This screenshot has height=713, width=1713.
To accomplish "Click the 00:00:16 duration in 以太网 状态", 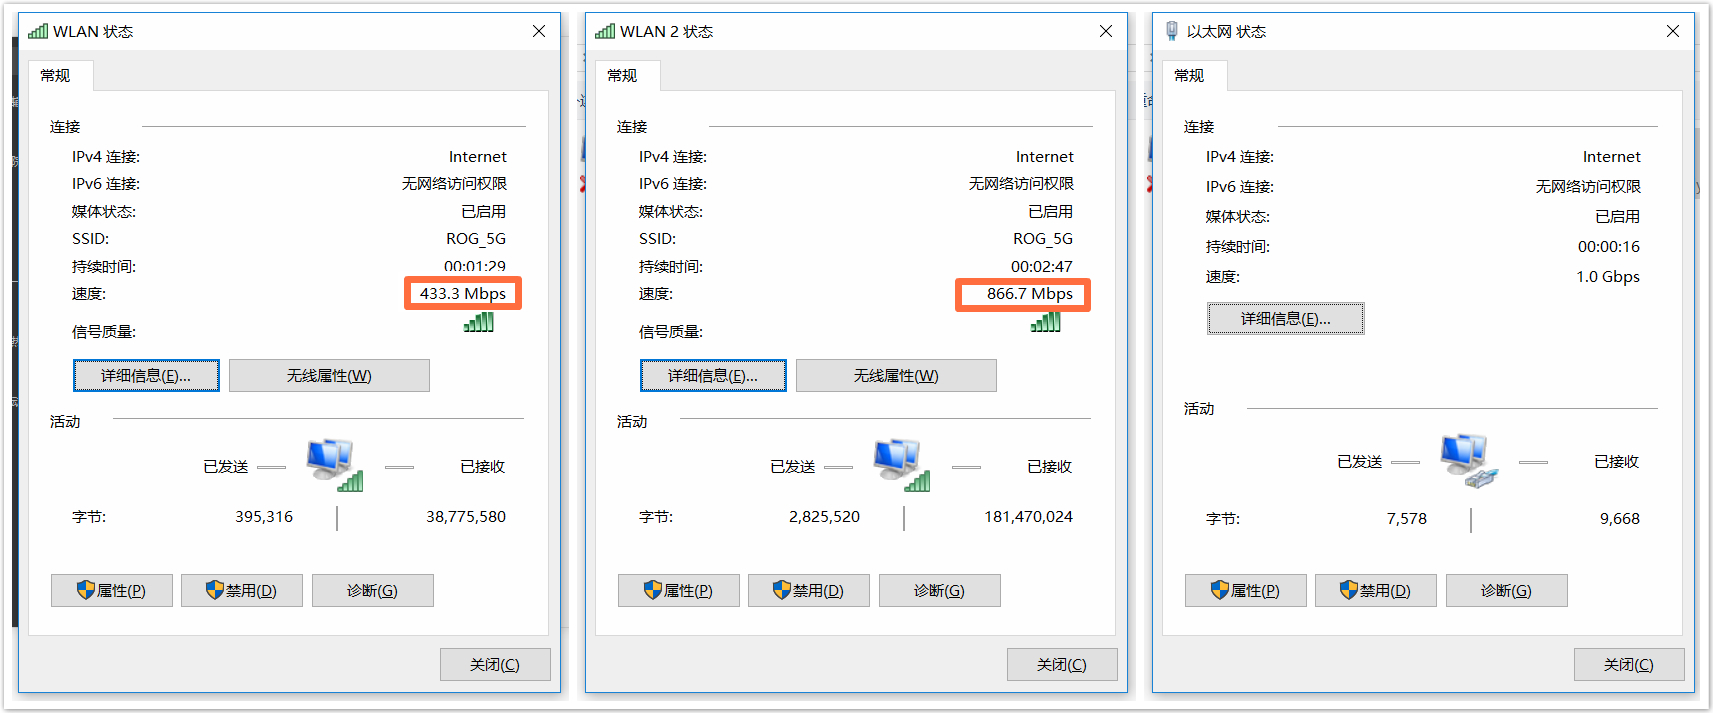I will point(1609,247).
